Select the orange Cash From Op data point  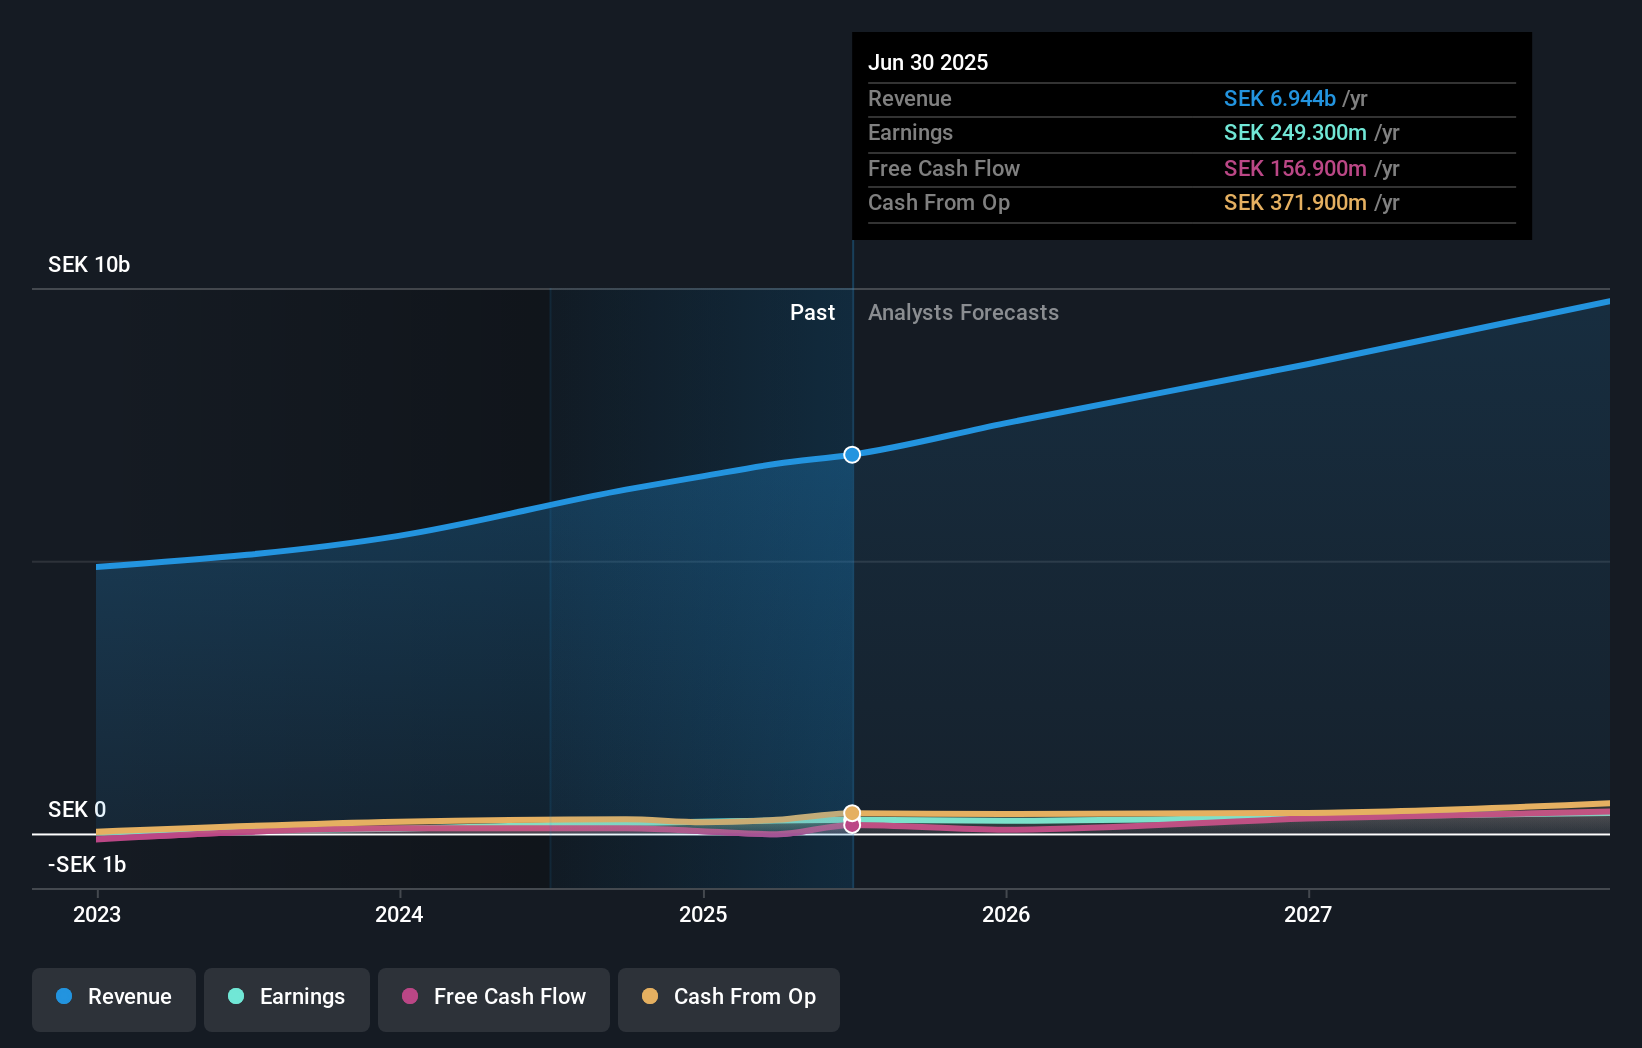pos(852,813)
